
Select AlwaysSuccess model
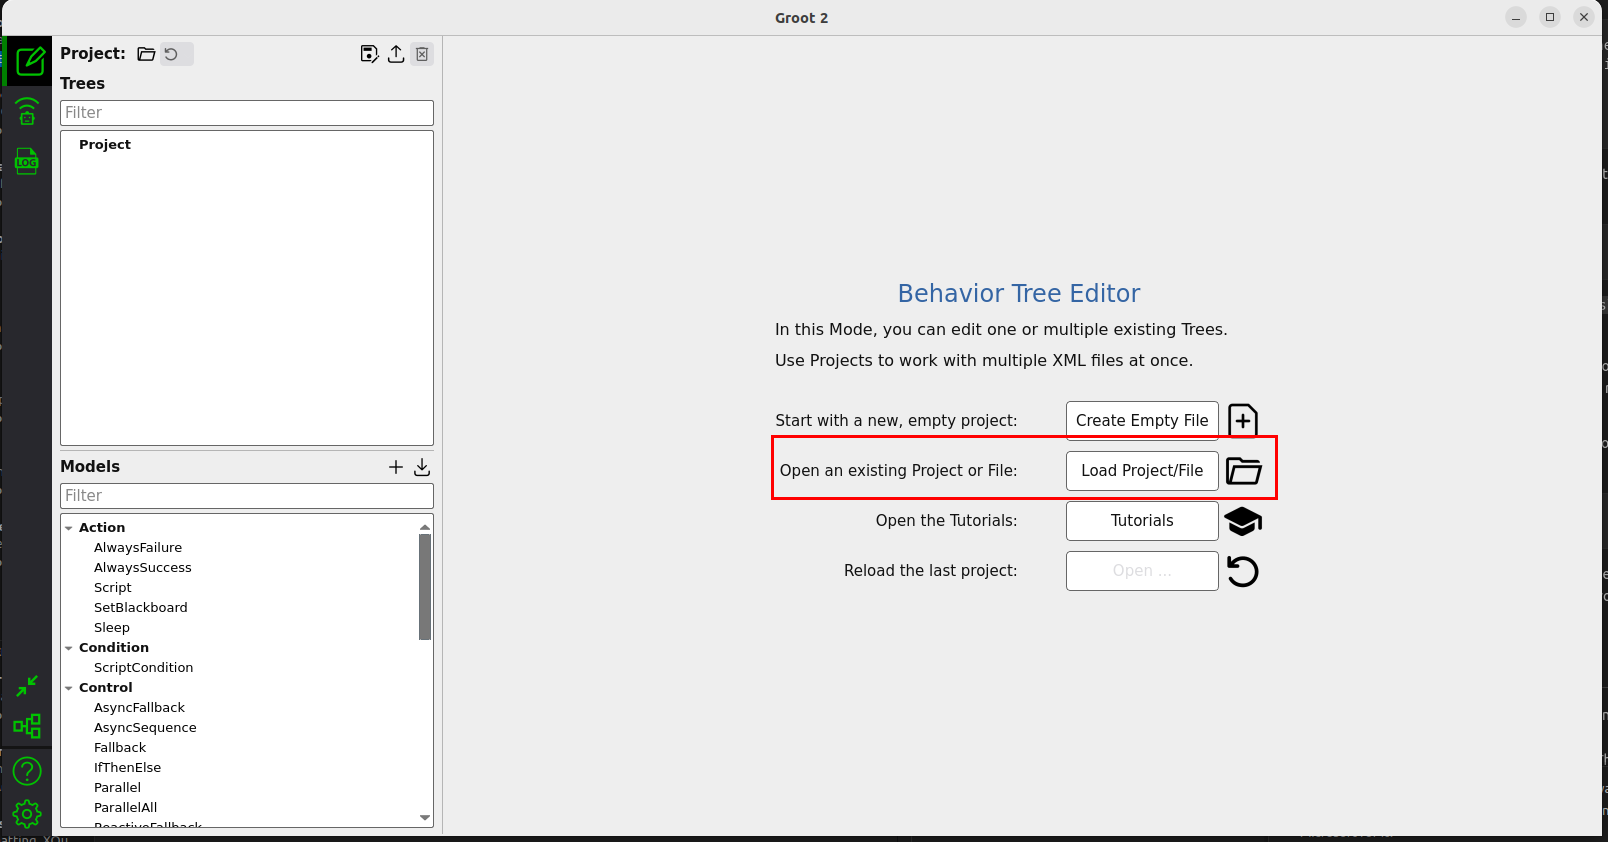click(143, 567)
